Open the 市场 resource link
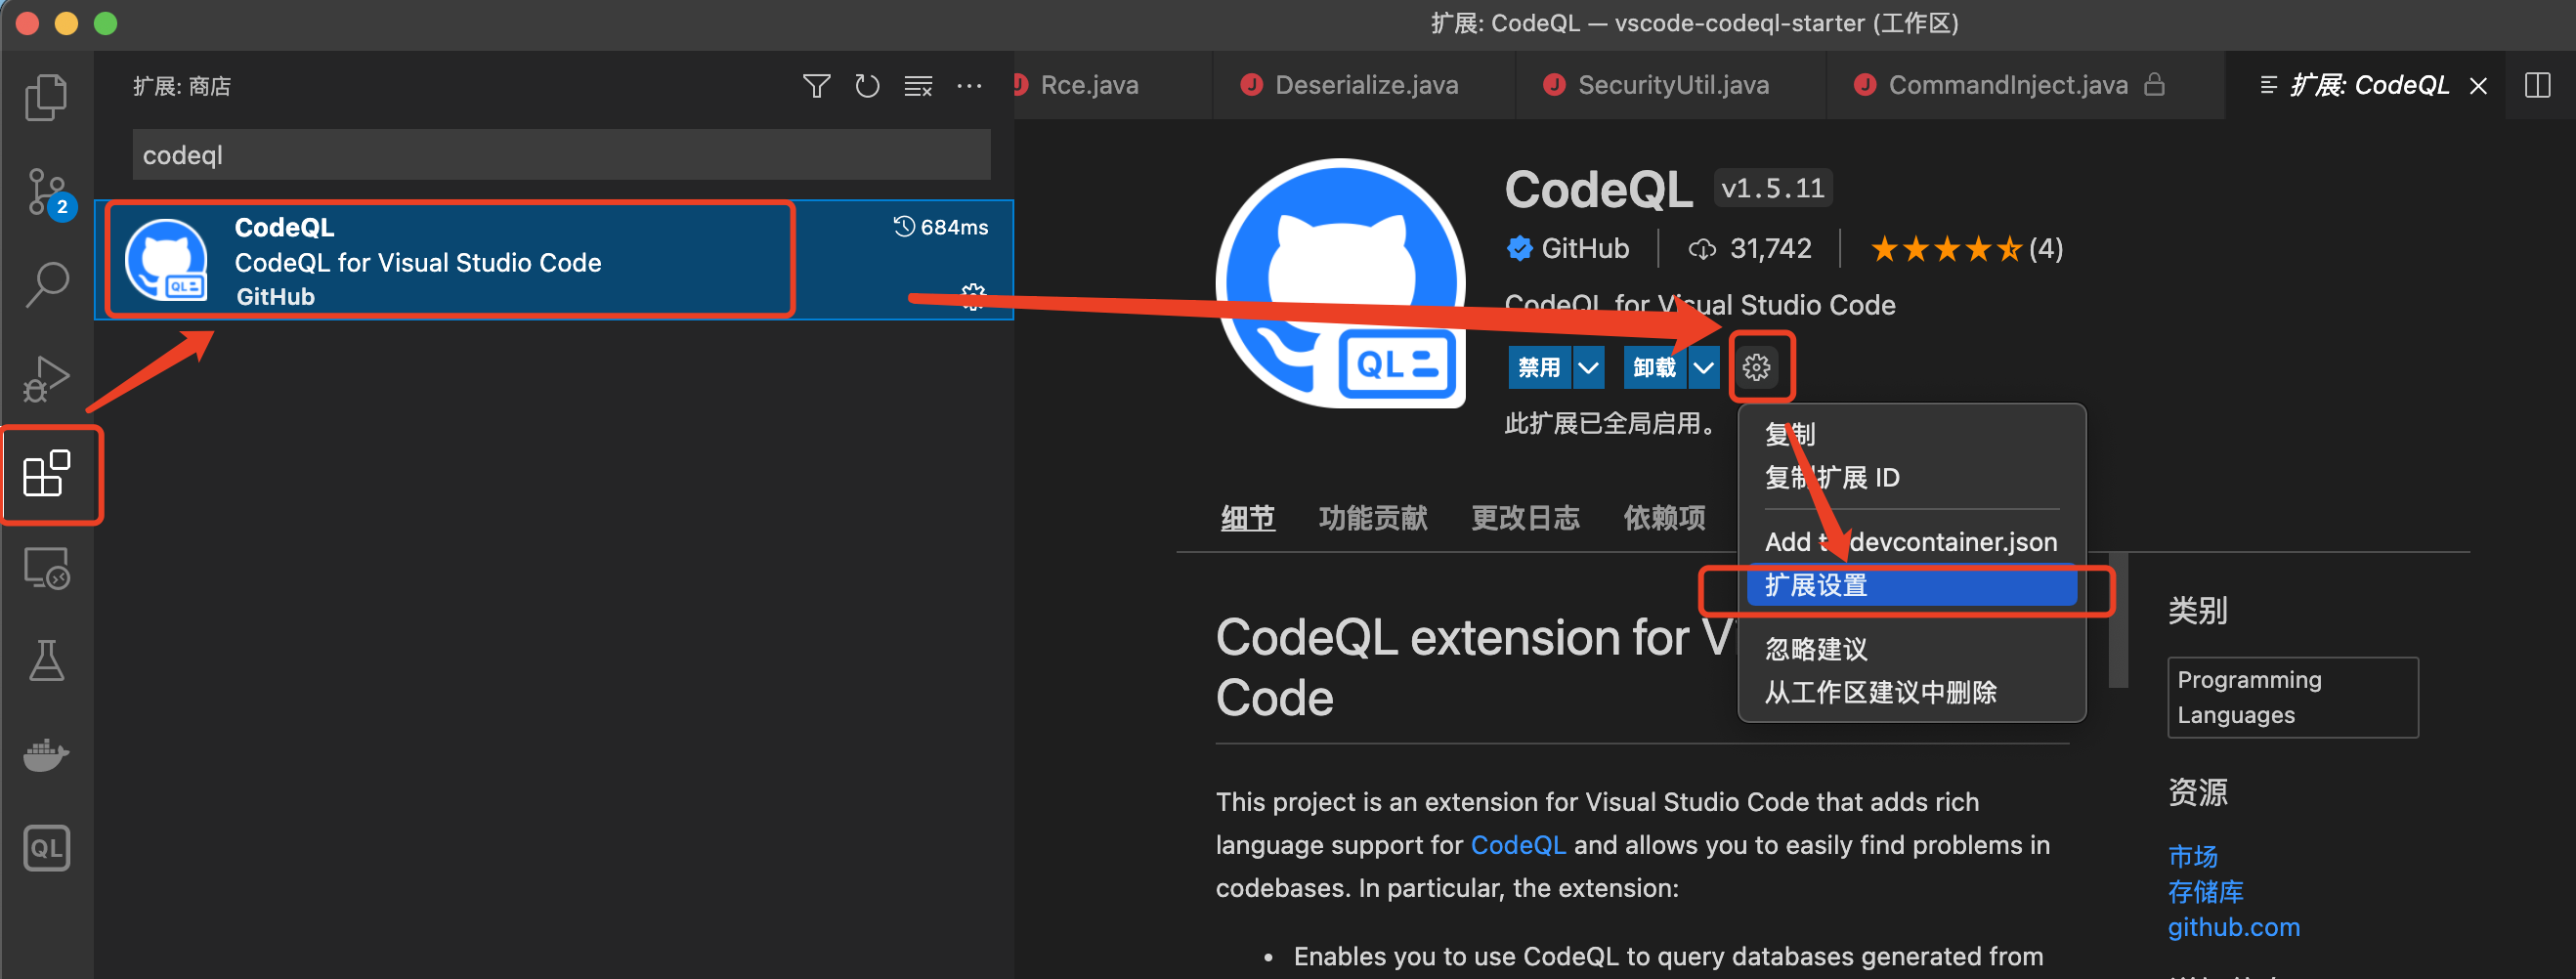This screenshot has width=2576, height=979. [2192, 856]
